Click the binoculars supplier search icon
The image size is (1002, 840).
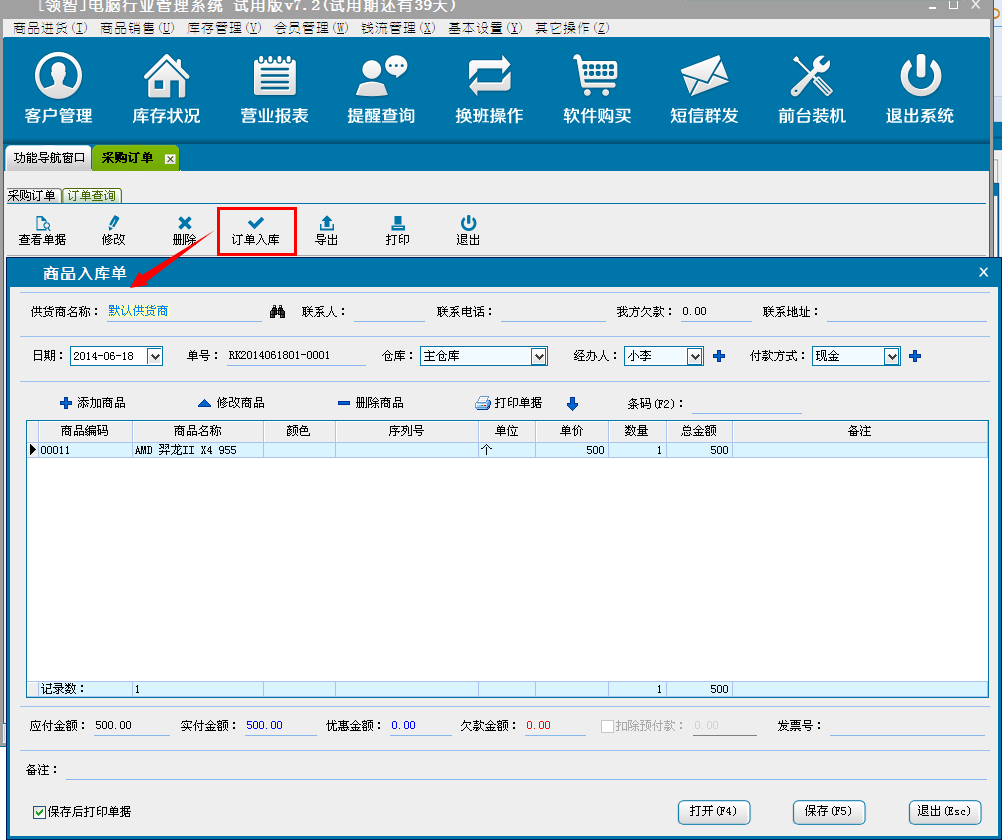[x=278, y=312]
